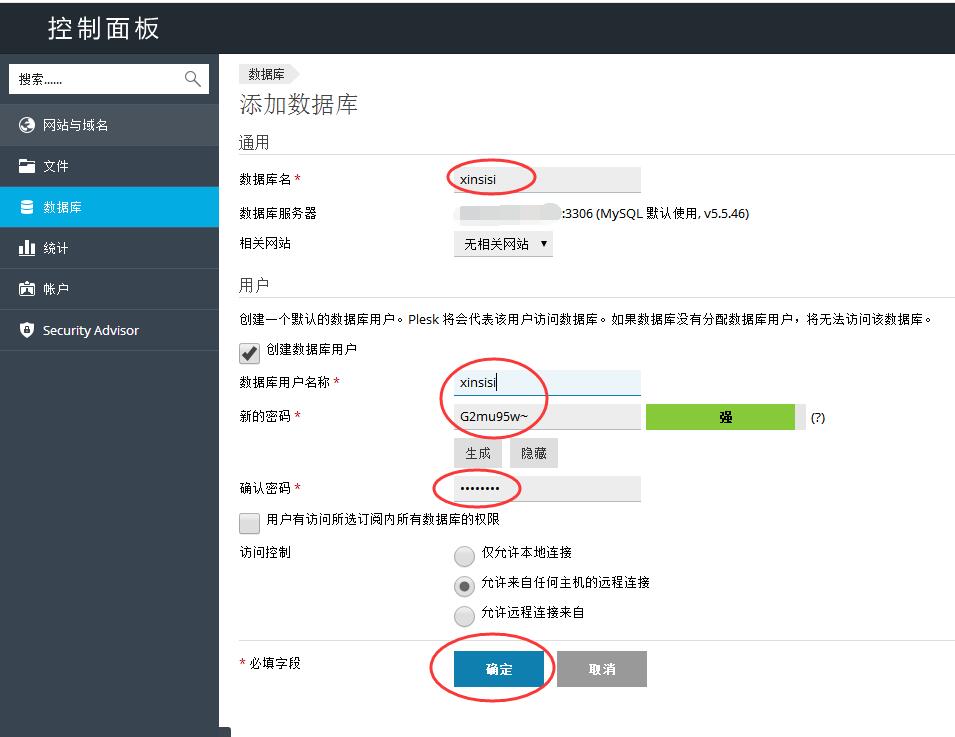The height and width of the screenshot is (737, 955).
Task: Click the search magnifier icon
Action: point(192,79)
